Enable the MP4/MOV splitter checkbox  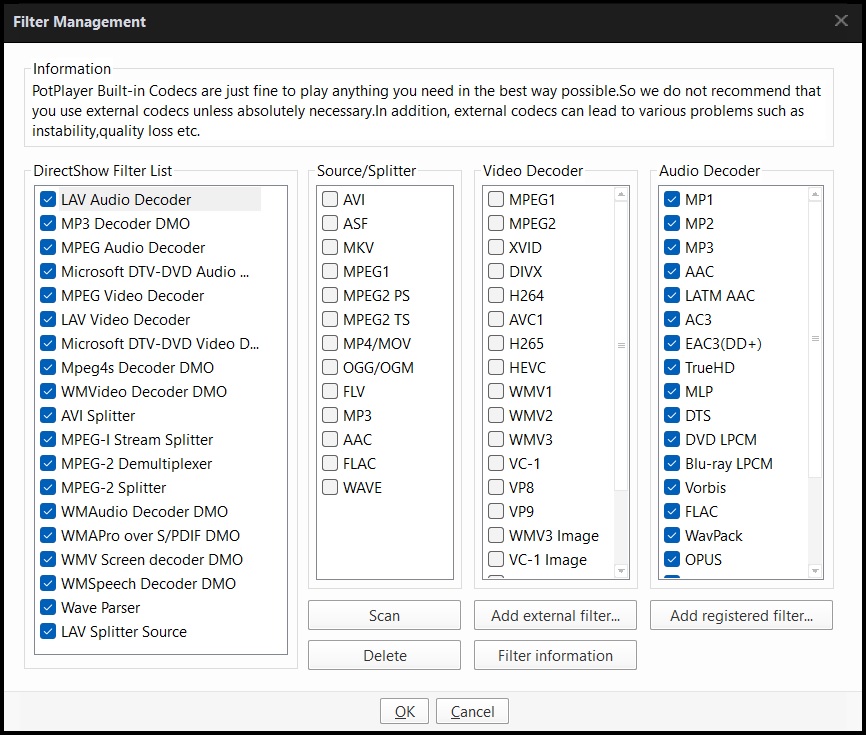click(330, 344)
